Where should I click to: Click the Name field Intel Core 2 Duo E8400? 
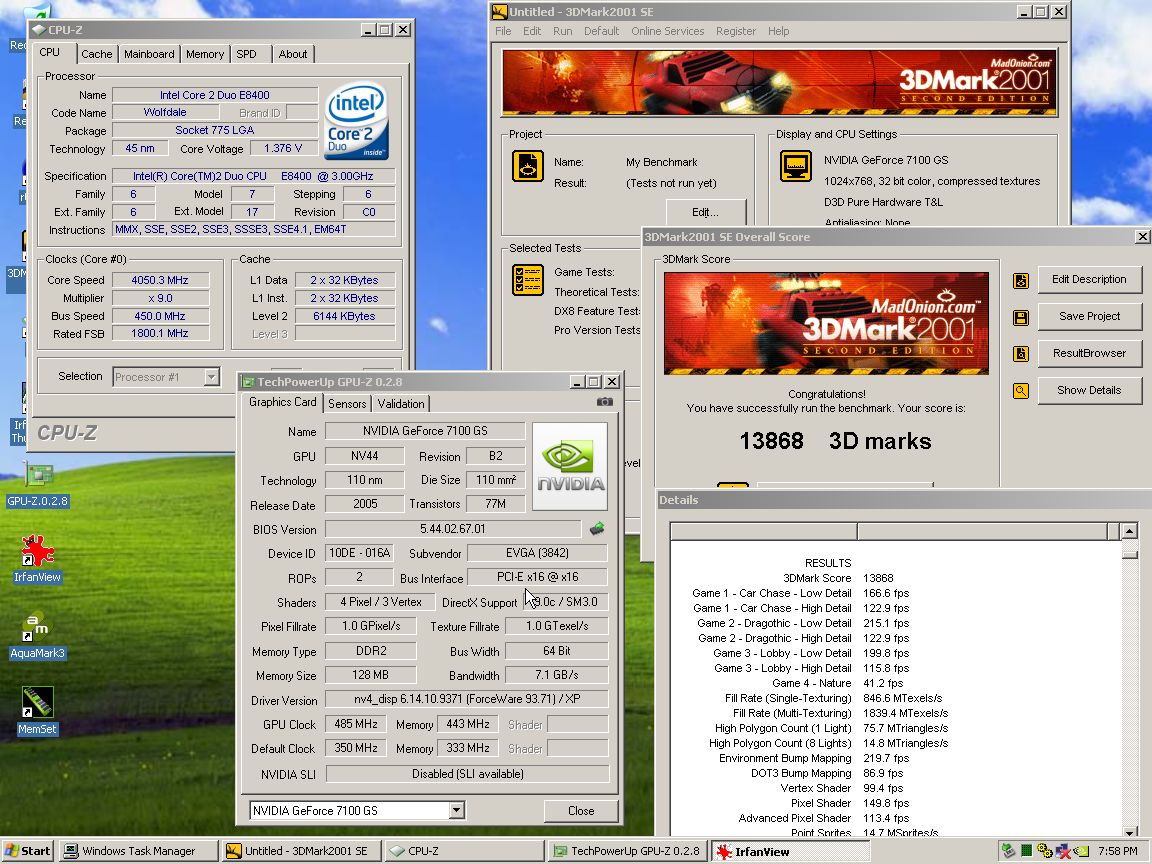[x=215, y=95]
